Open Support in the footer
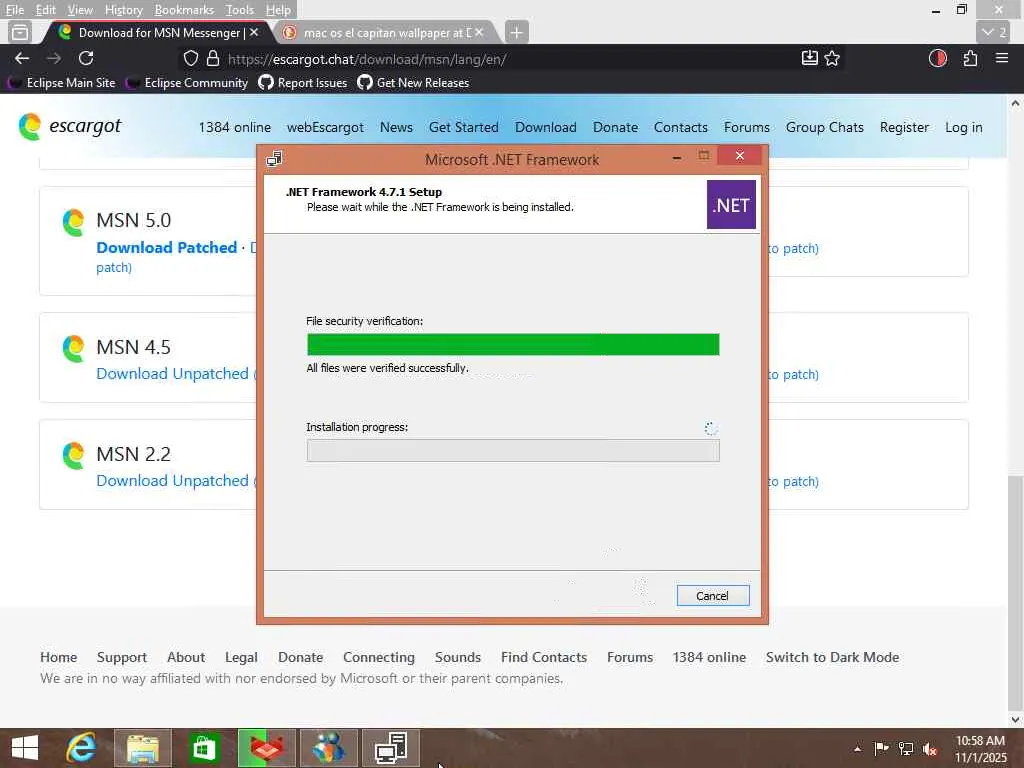 (121, 657)
